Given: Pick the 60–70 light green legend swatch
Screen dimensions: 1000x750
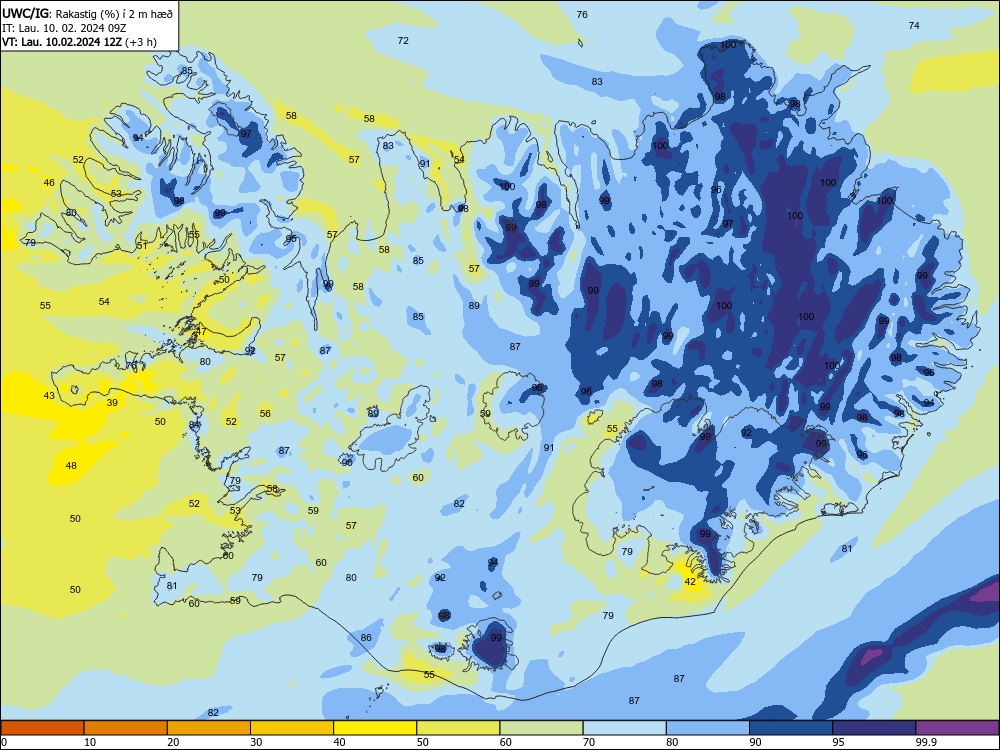Looking at the screenshot, I should (x=541, y=728).
